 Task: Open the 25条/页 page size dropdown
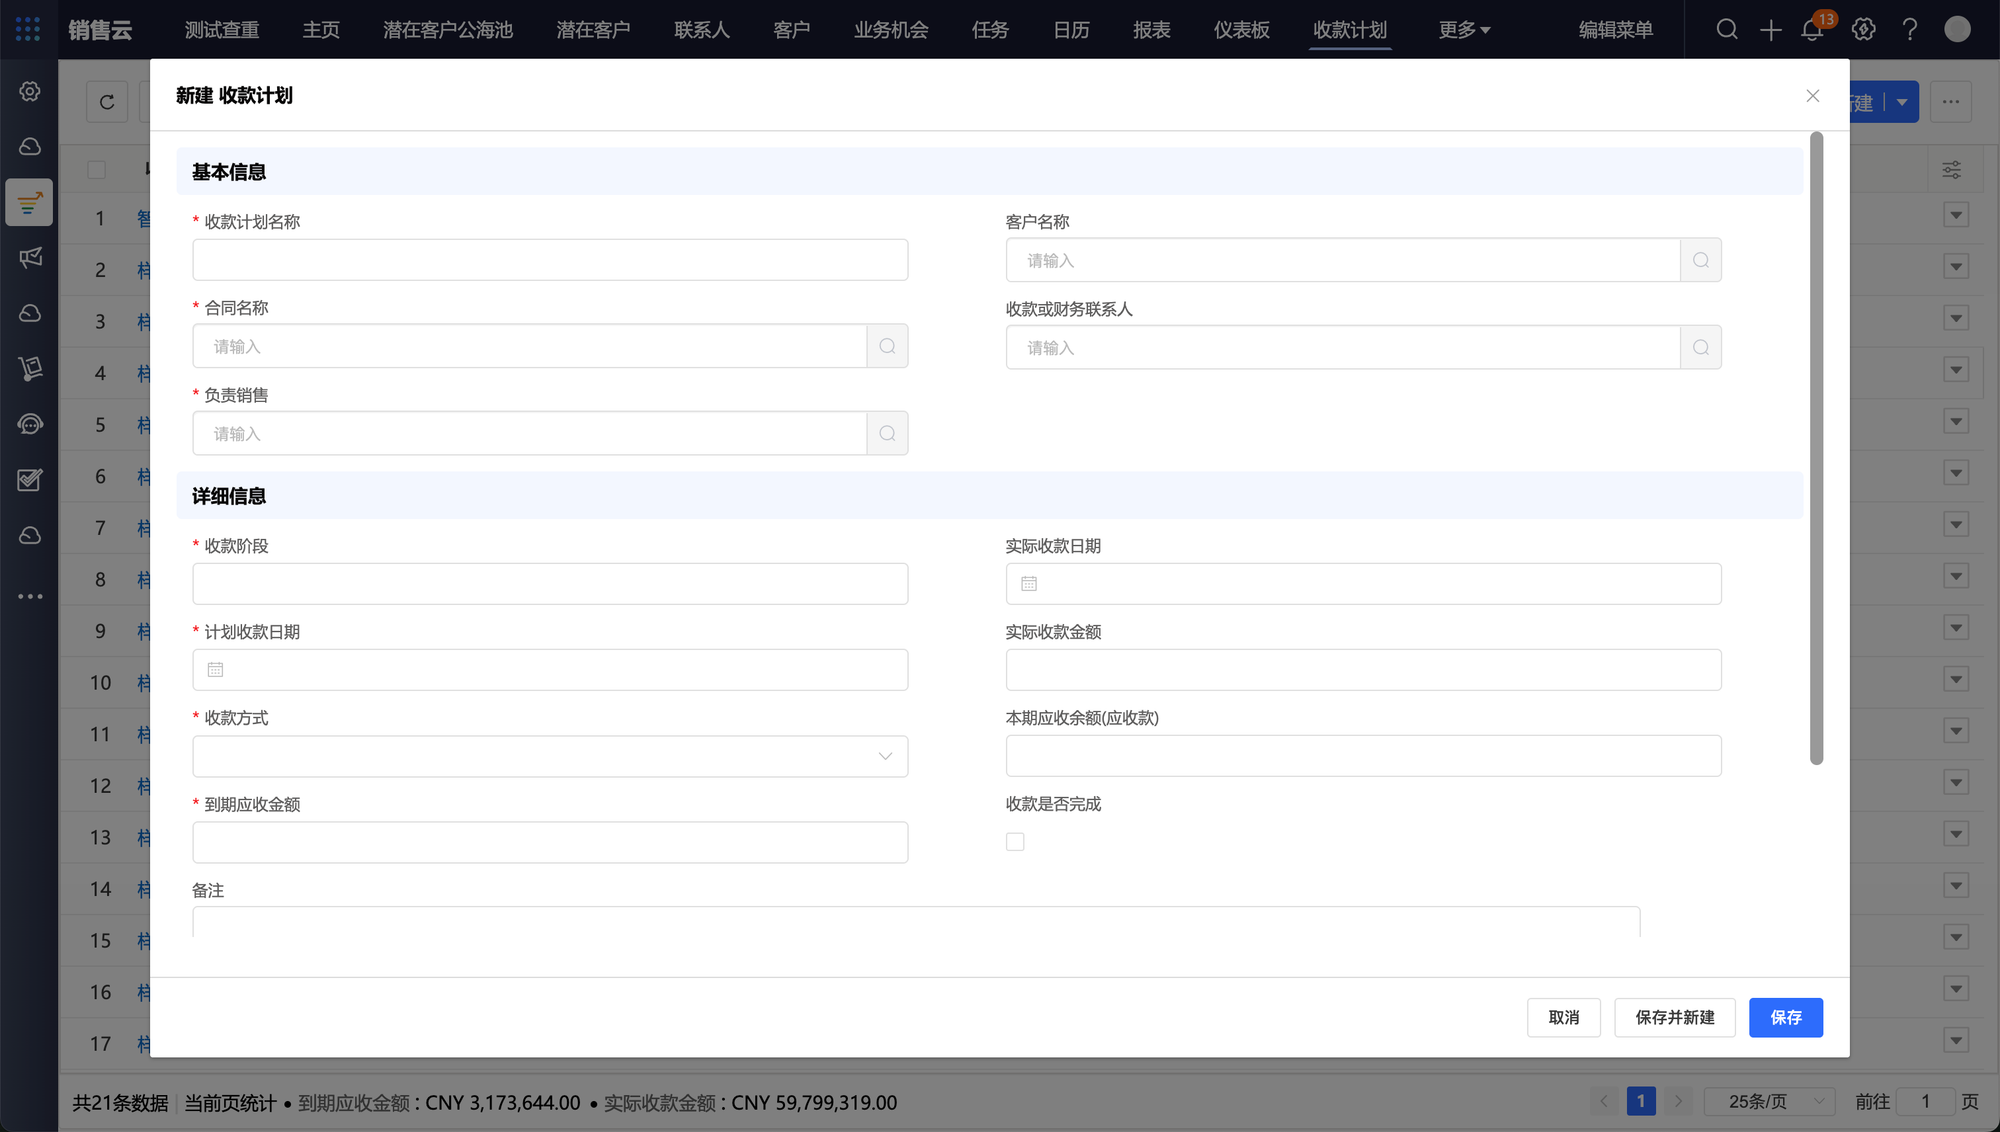(1770, 1101)
